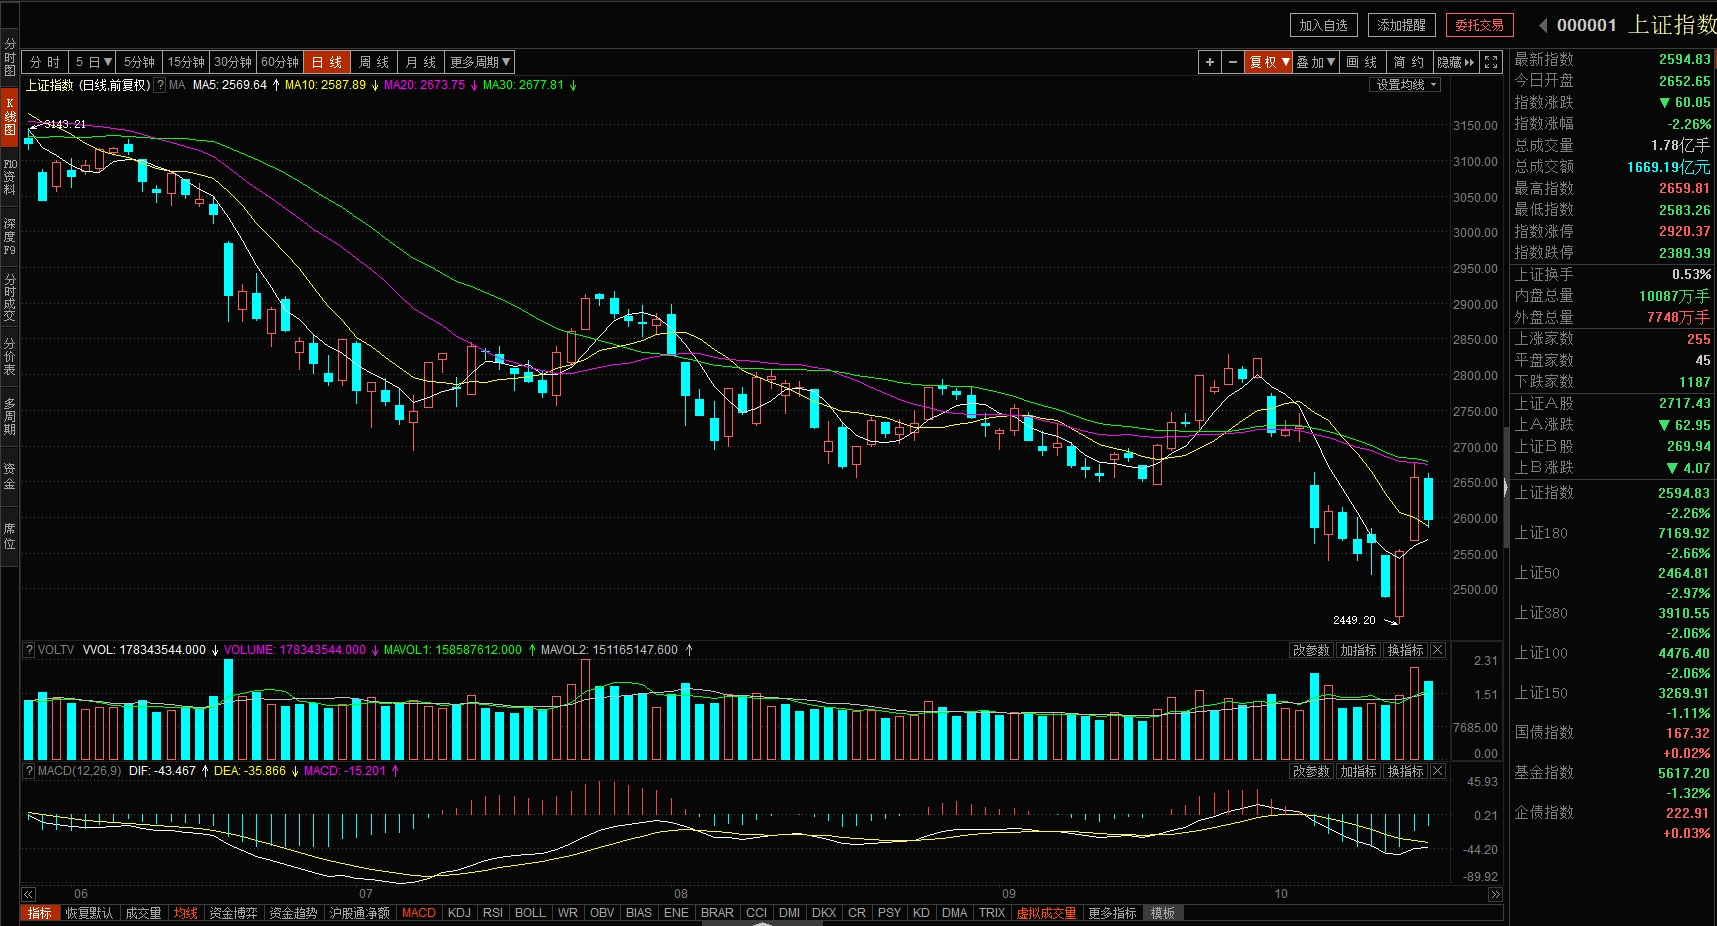The image size is (1717, 926).
Task: Toggle 成交量 volume indicator
Action: [x=143, y=913]
